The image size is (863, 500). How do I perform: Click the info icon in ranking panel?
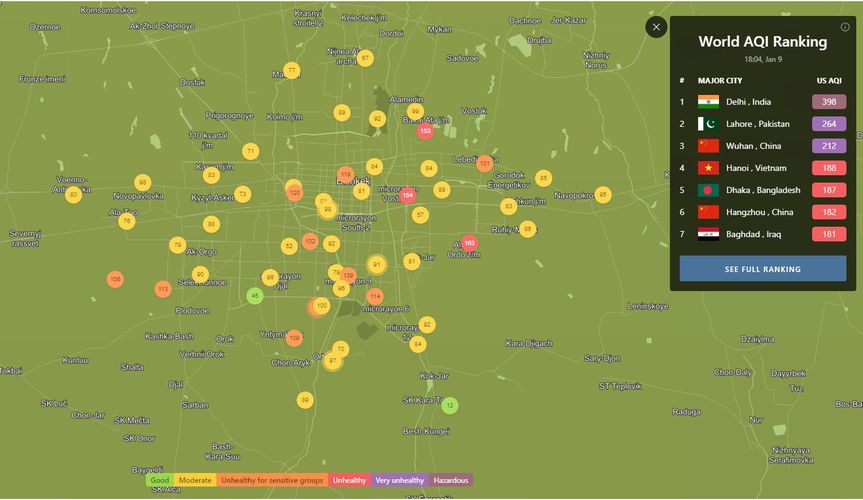click(845, 27)
